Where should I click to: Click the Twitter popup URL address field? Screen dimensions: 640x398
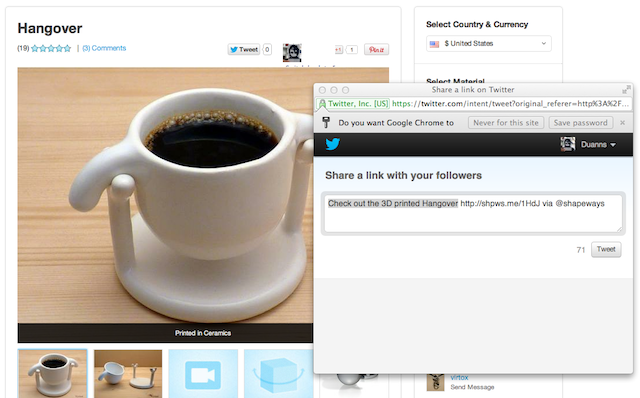click(x=510, y=104)
